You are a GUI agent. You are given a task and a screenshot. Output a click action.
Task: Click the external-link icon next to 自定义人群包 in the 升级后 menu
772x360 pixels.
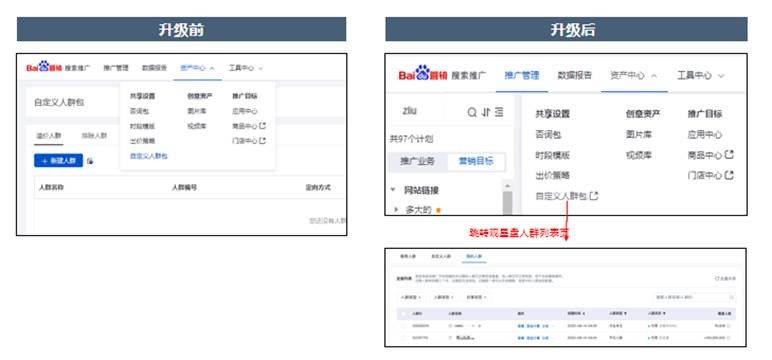coord(594,196)
